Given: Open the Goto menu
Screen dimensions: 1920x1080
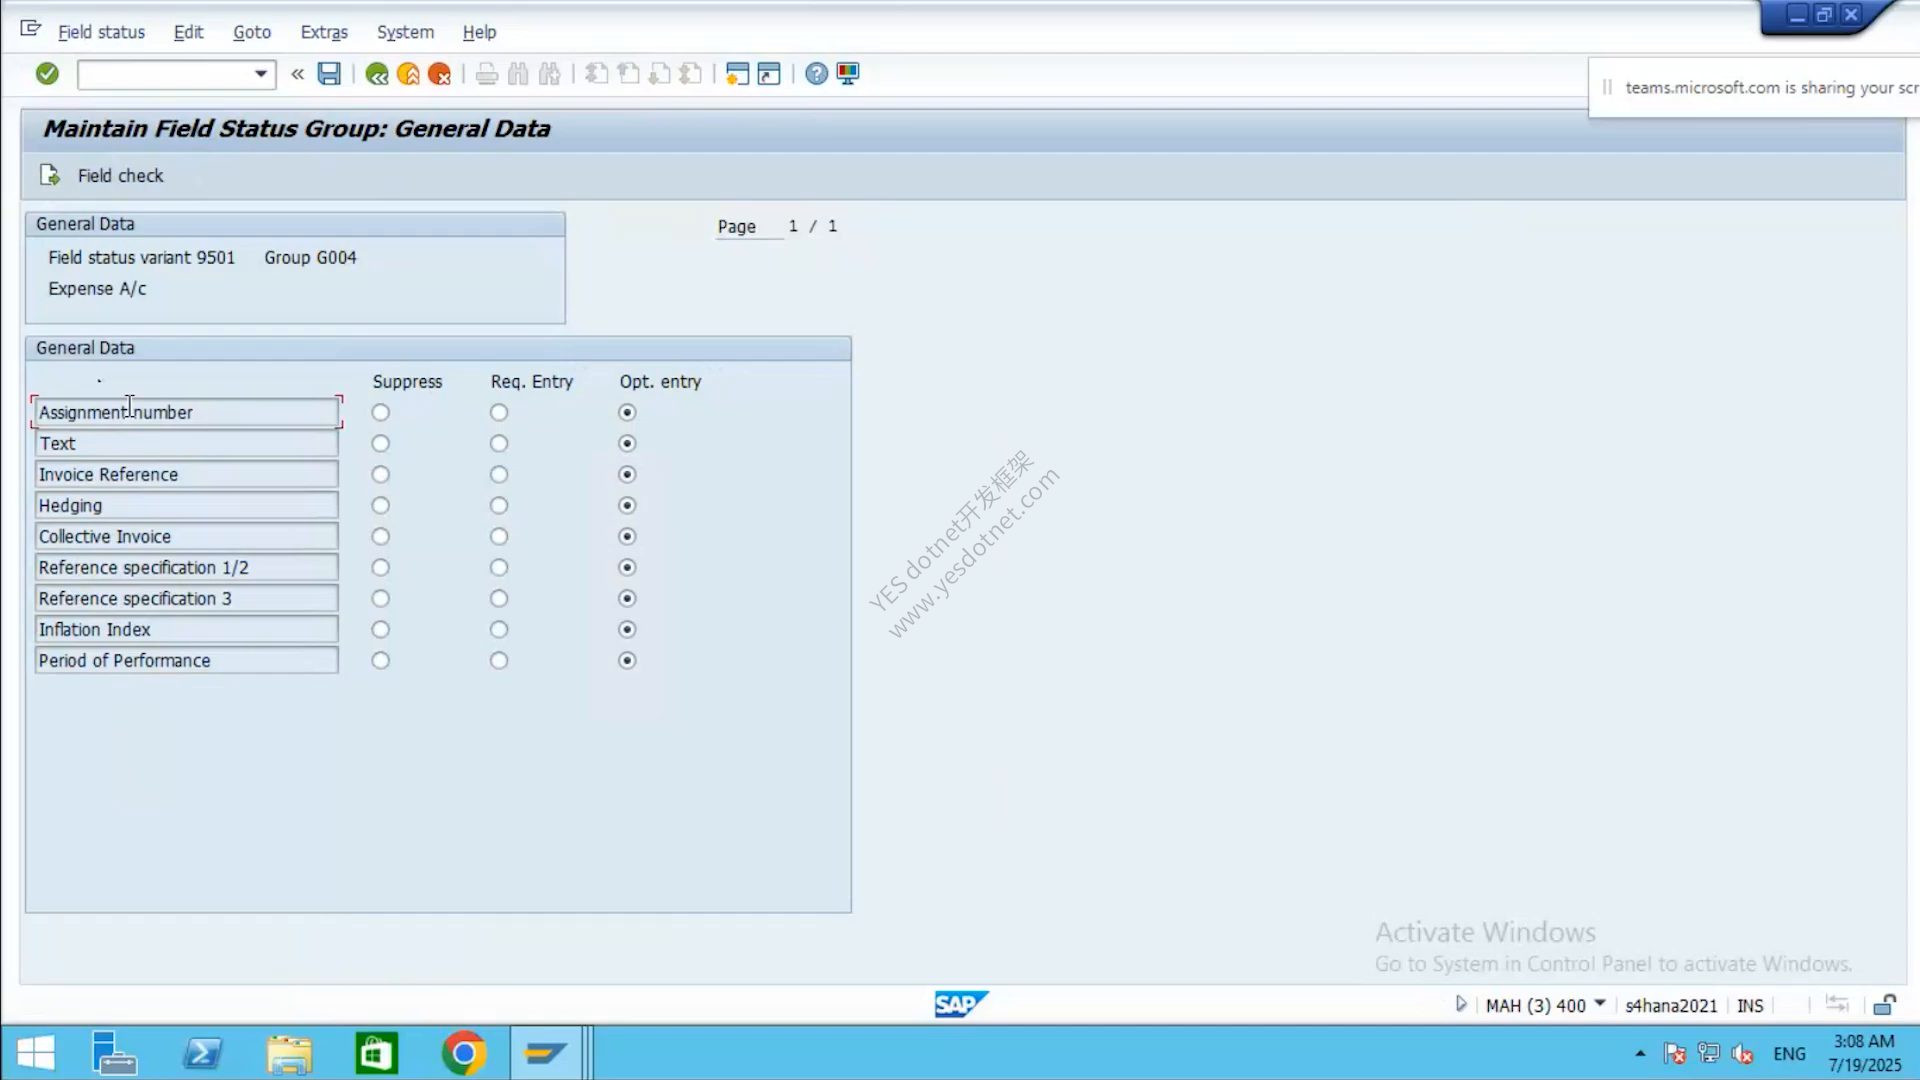Looking at the screenshot, I should pos(252,32).
